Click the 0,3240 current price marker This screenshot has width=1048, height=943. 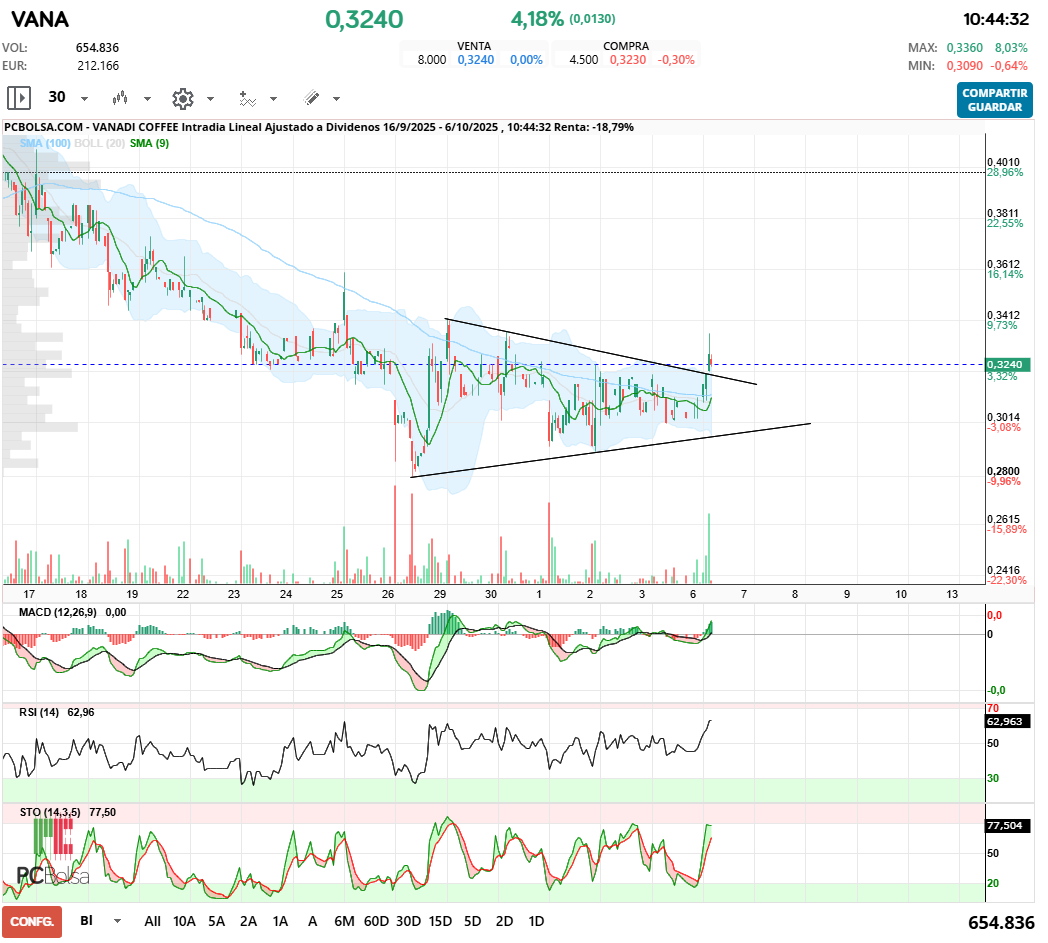pyautogui.click(x=1008, y=364)
